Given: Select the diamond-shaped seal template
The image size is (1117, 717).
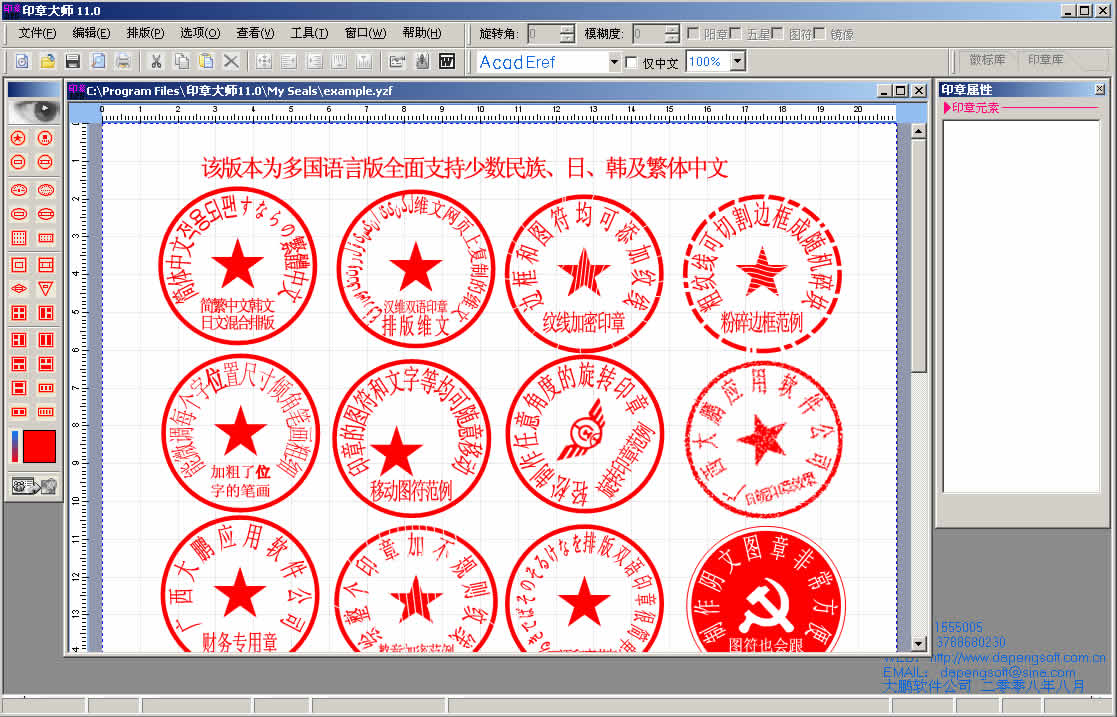Looking at the screenshot, I should 19,289.
